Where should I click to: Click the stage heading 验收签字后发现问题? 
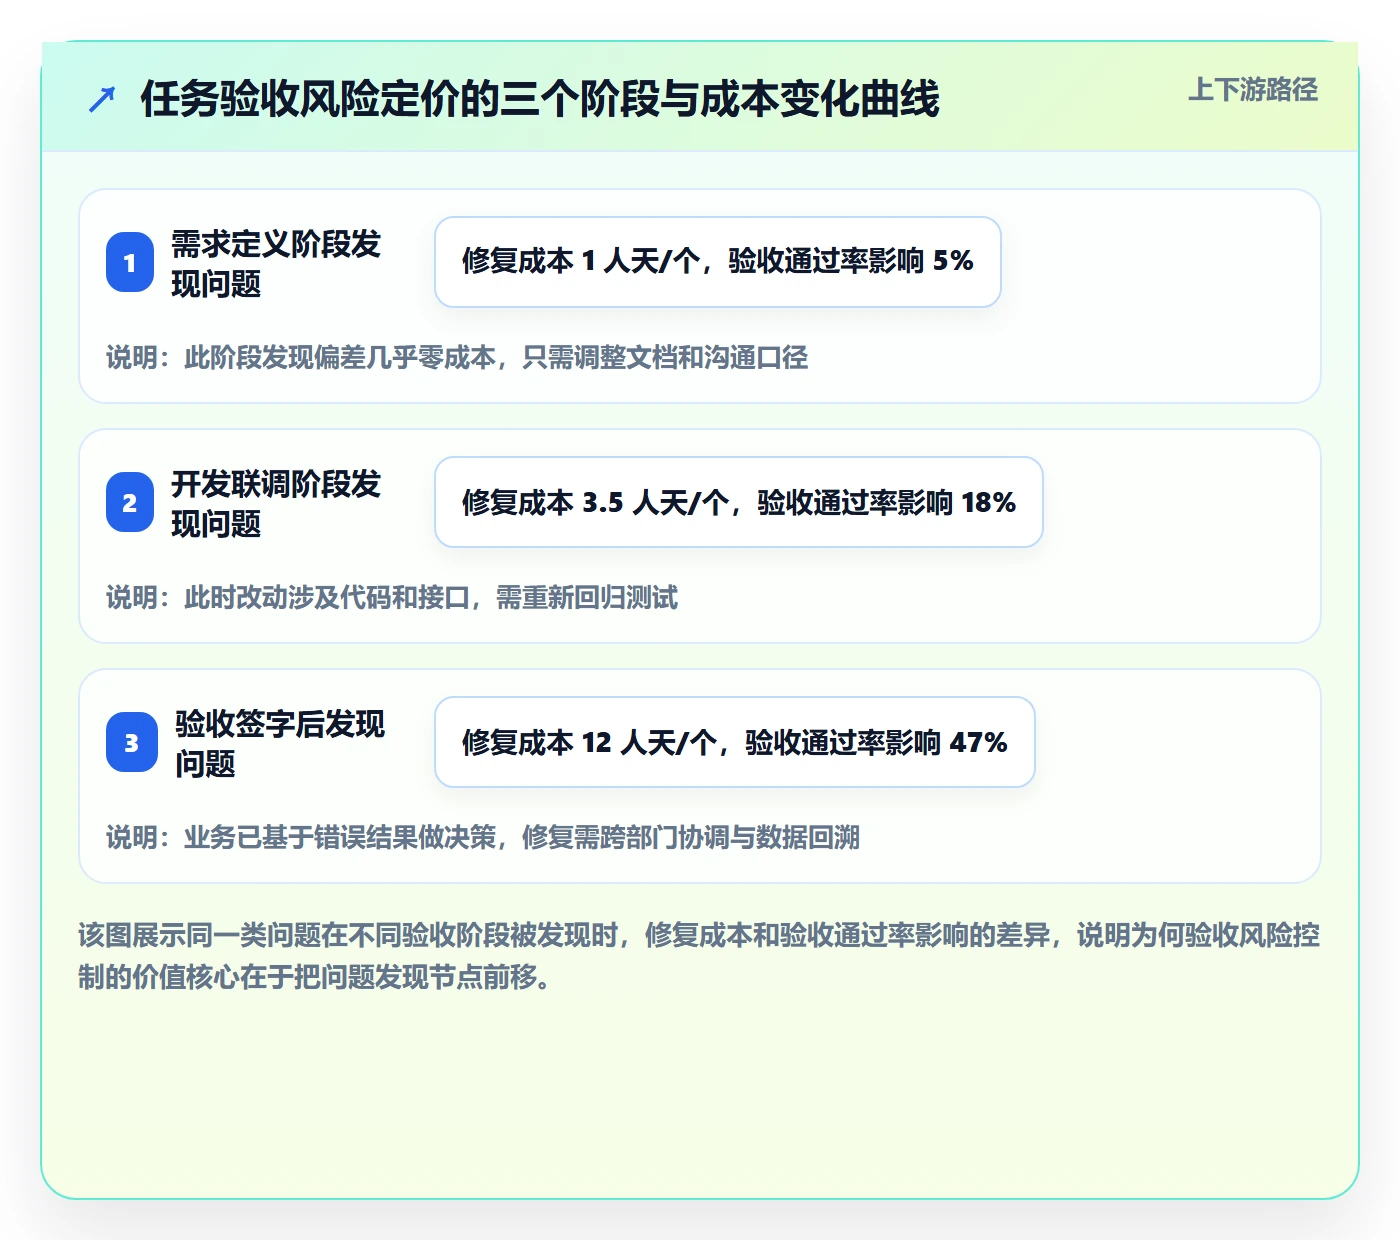pos(279,743)
